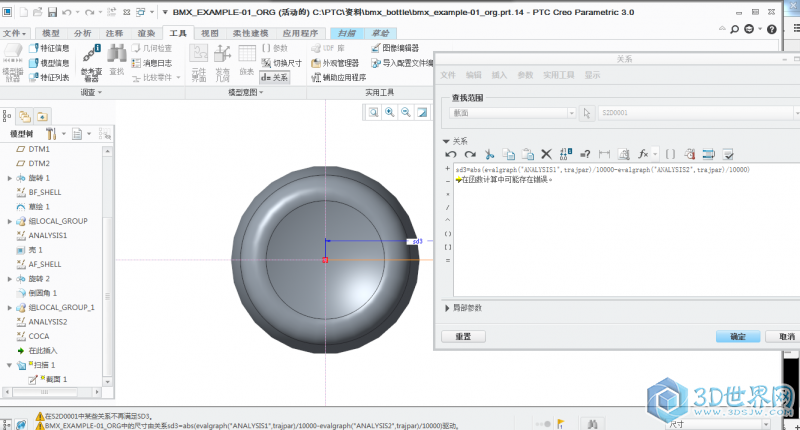
Task: Open 发布几何 publish geometry
Action: click(x=222, y=63)
